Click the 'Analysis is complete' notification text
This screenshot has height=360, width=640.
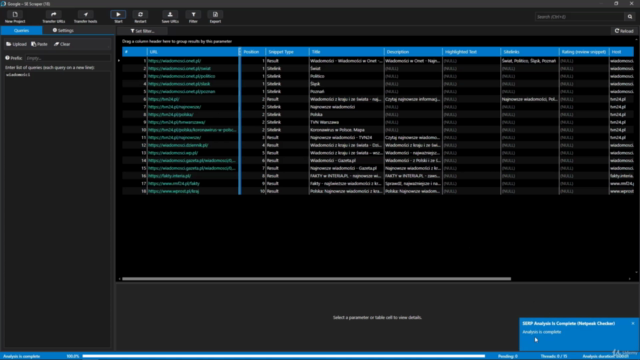(542, 332)
